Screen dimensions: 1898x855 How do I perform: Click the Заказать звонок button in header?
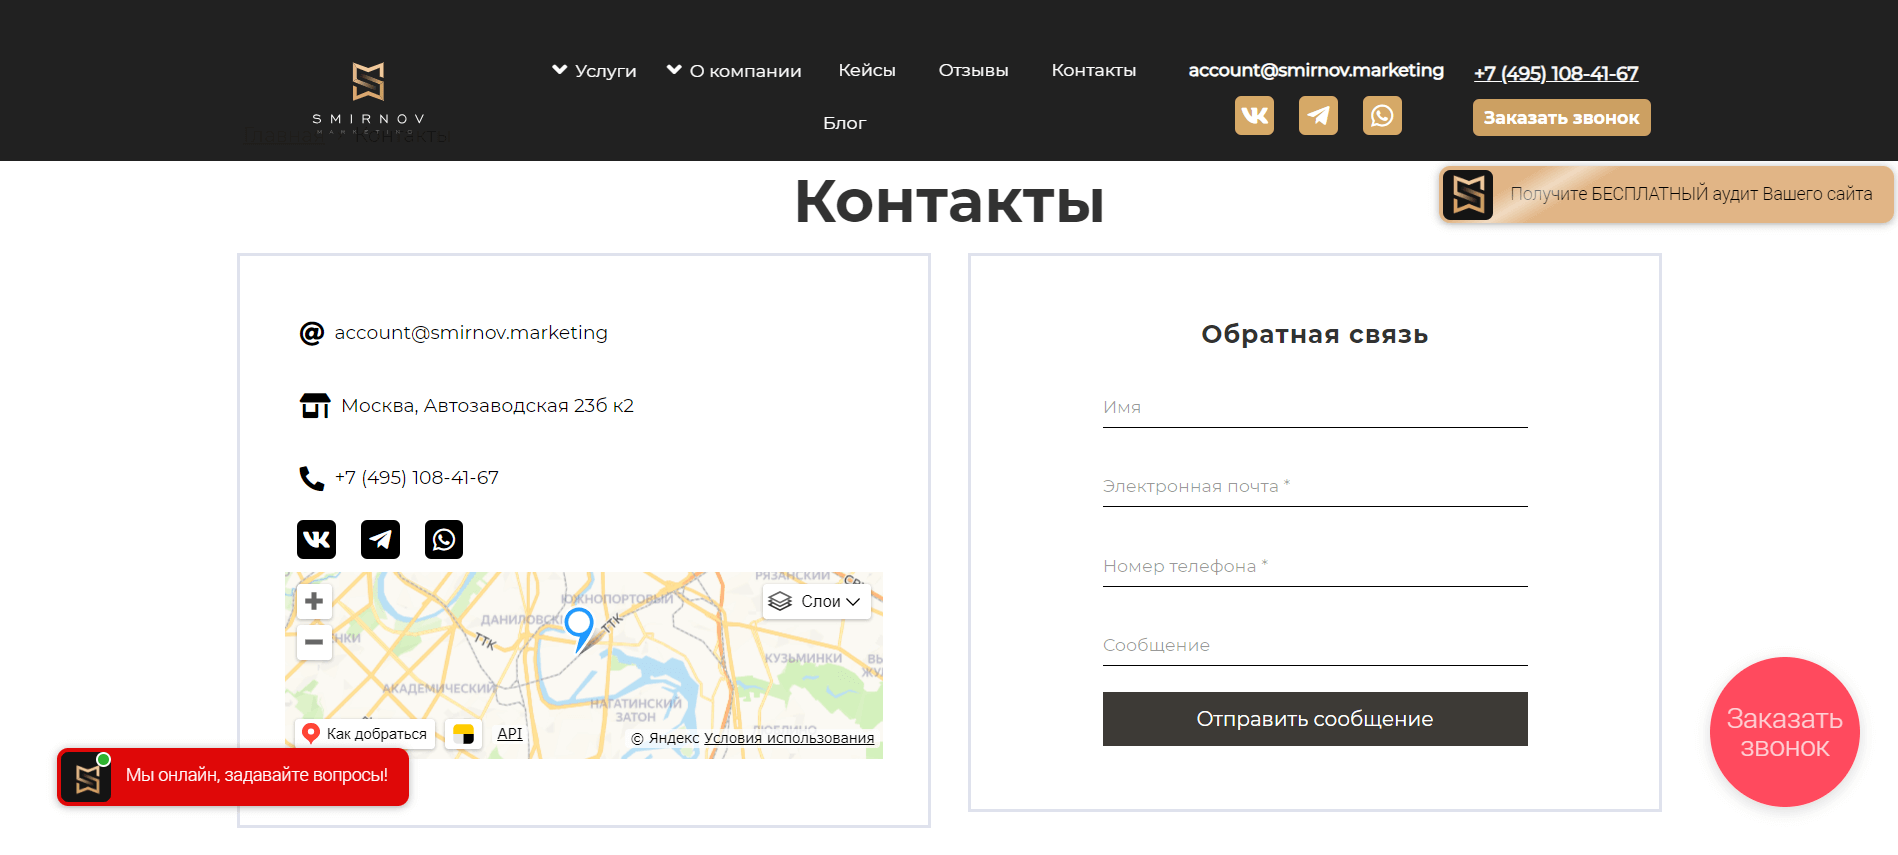[x=1561, y=118]
